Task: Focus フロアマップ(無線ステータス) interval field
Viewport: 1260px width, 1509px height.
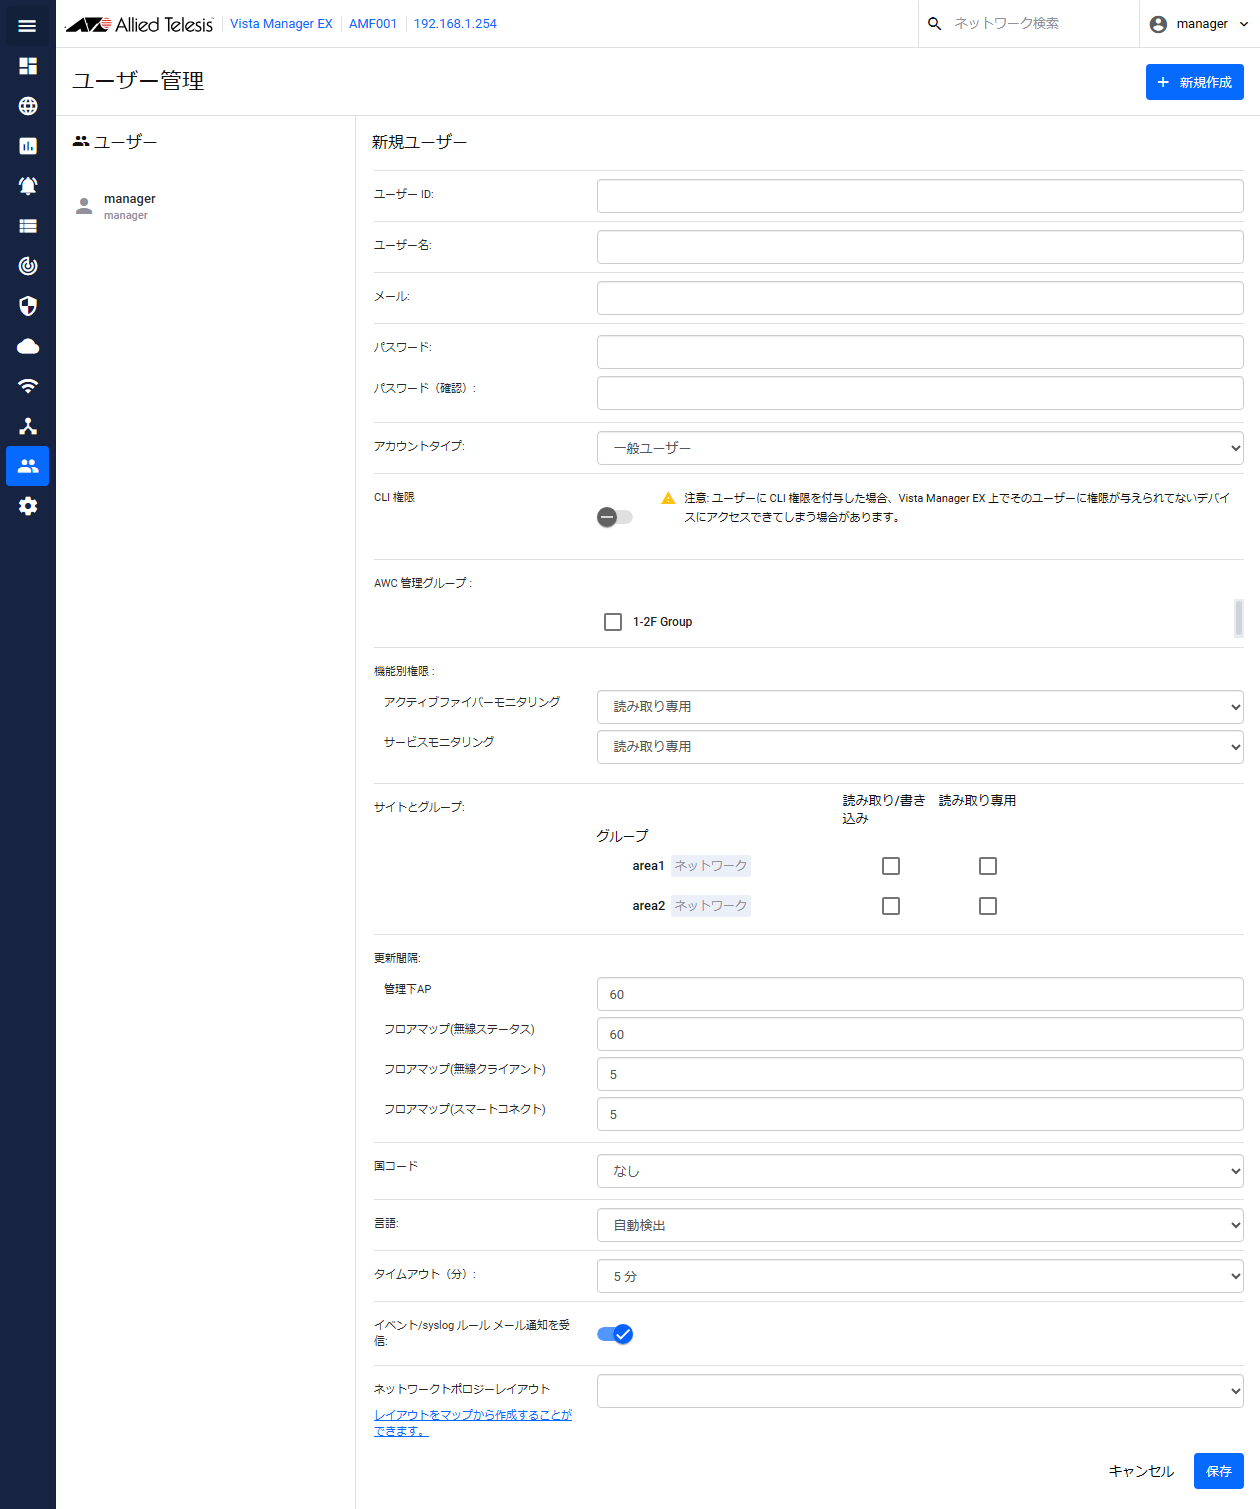Action: click(x=920, y=1034)
